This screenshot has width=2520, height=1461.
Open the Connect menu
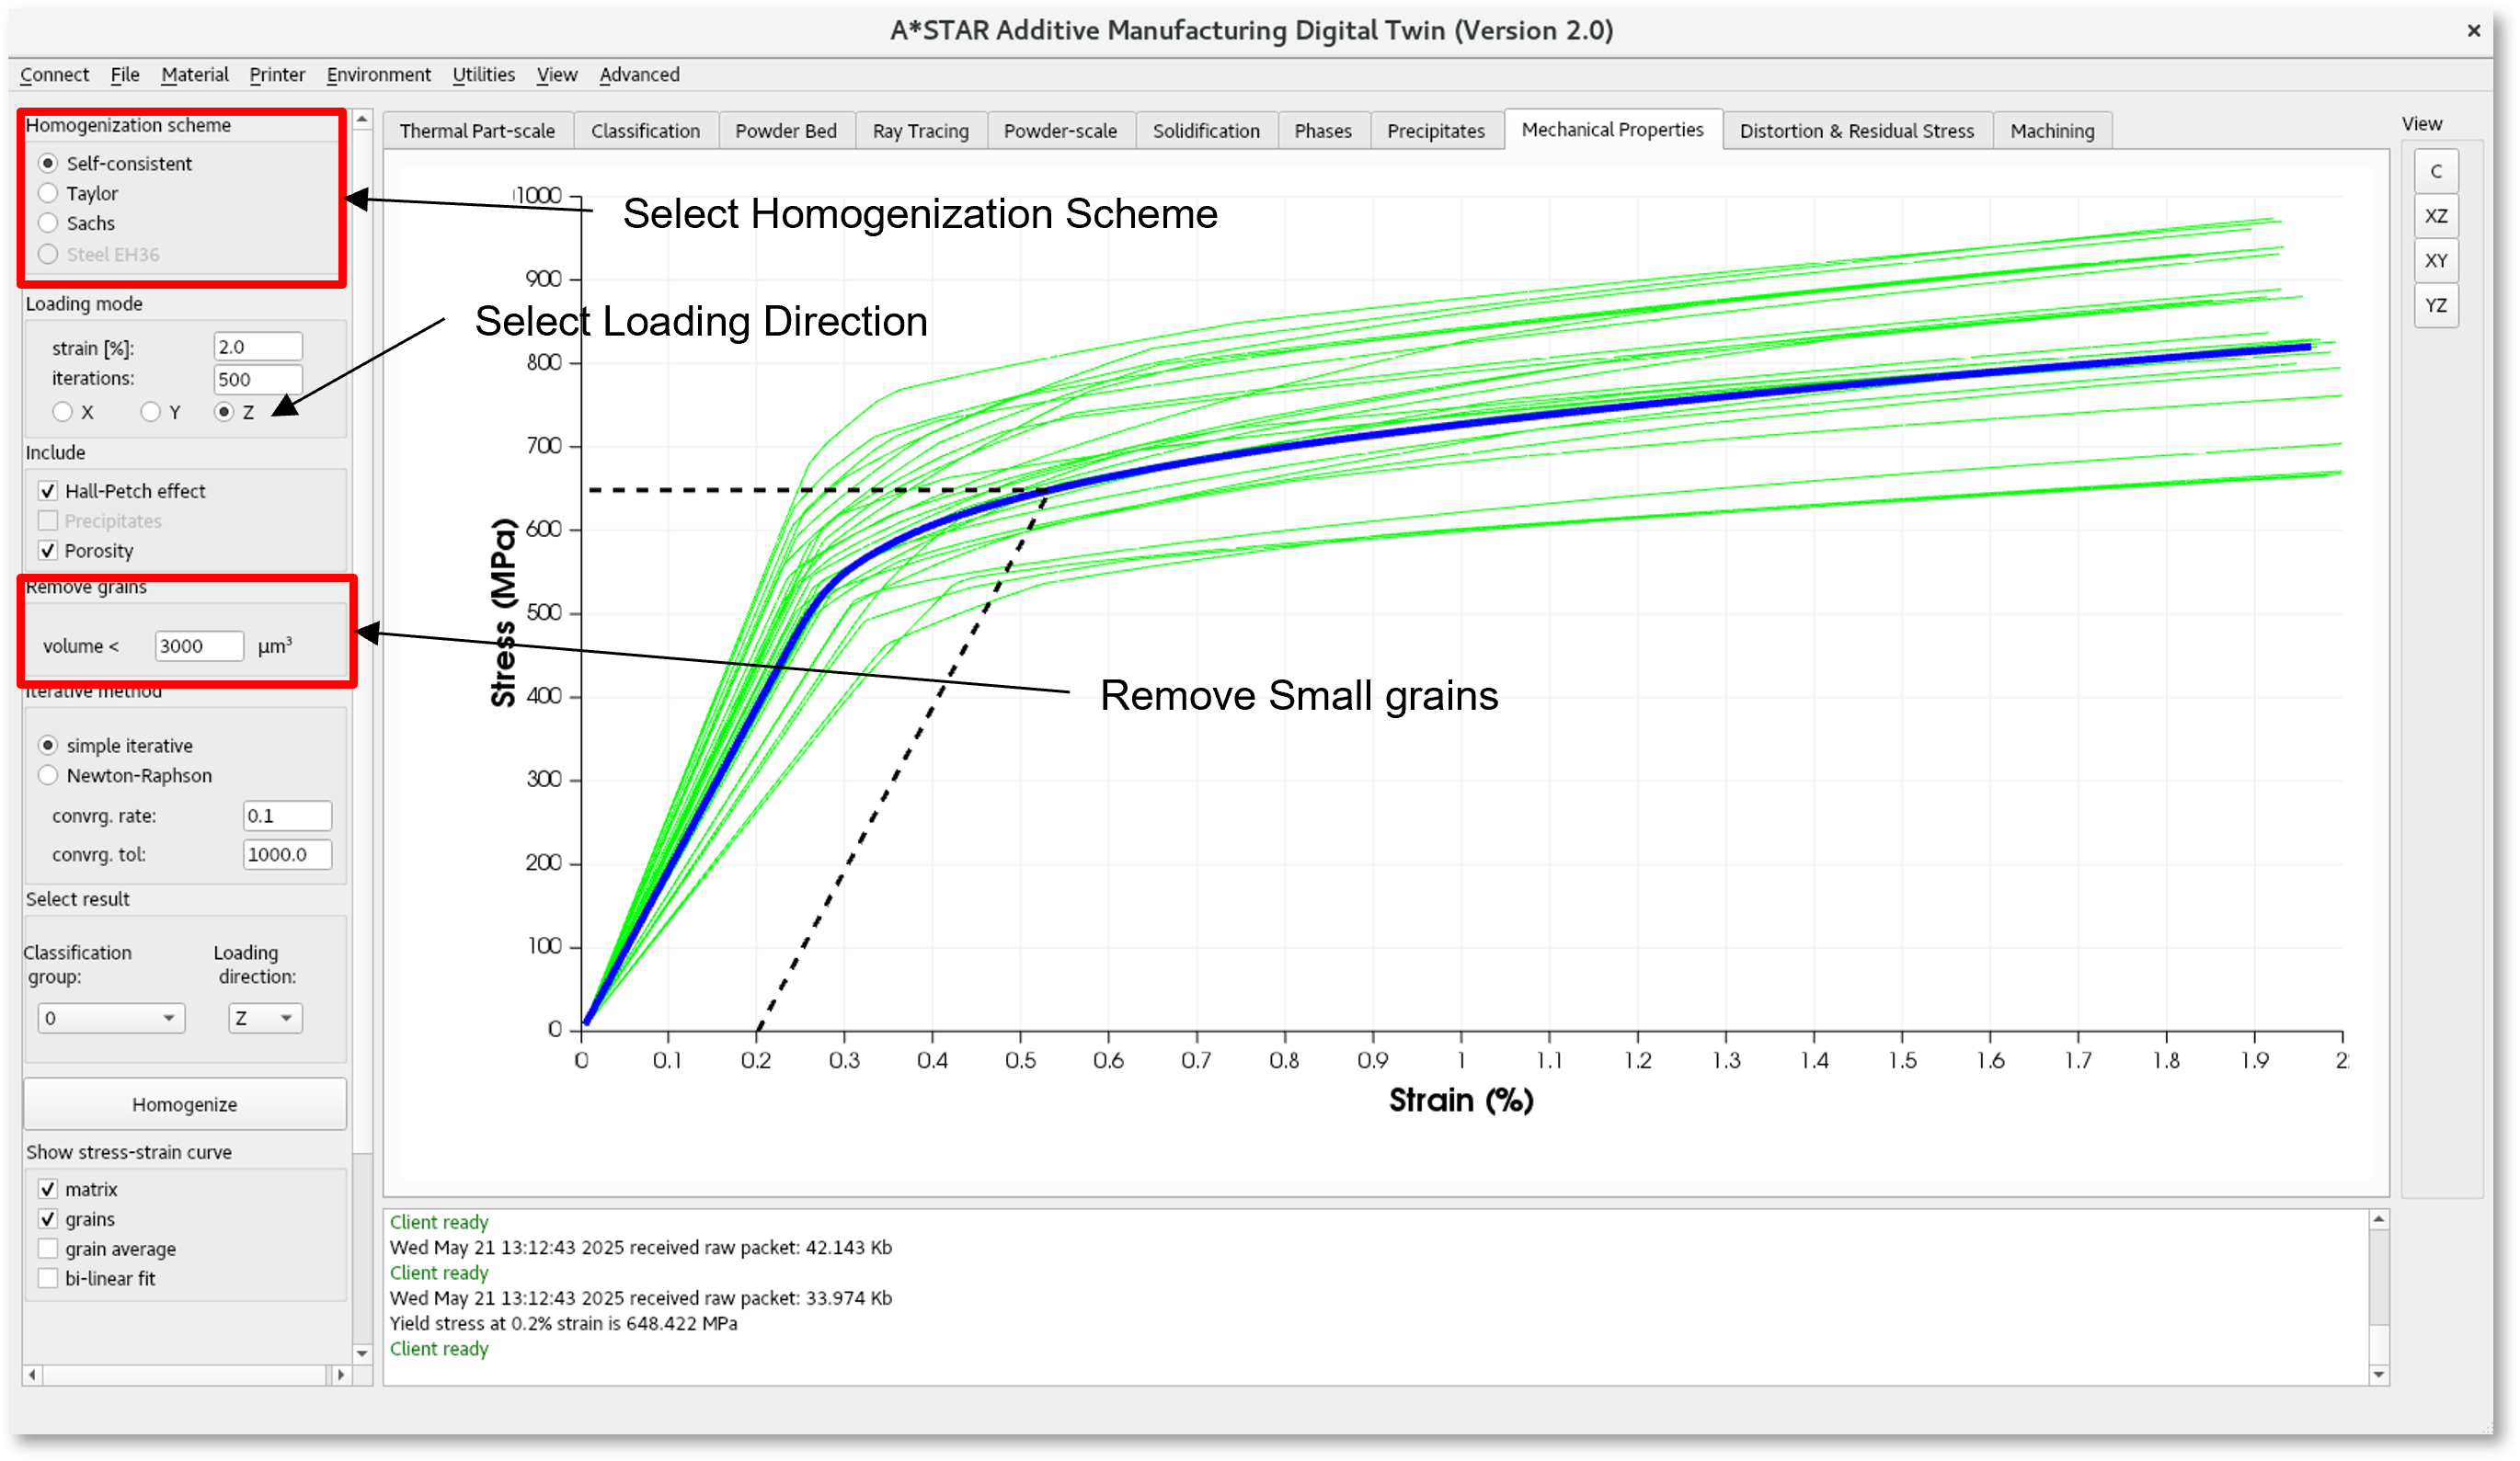pyautogui.click(x=54, y=75)
